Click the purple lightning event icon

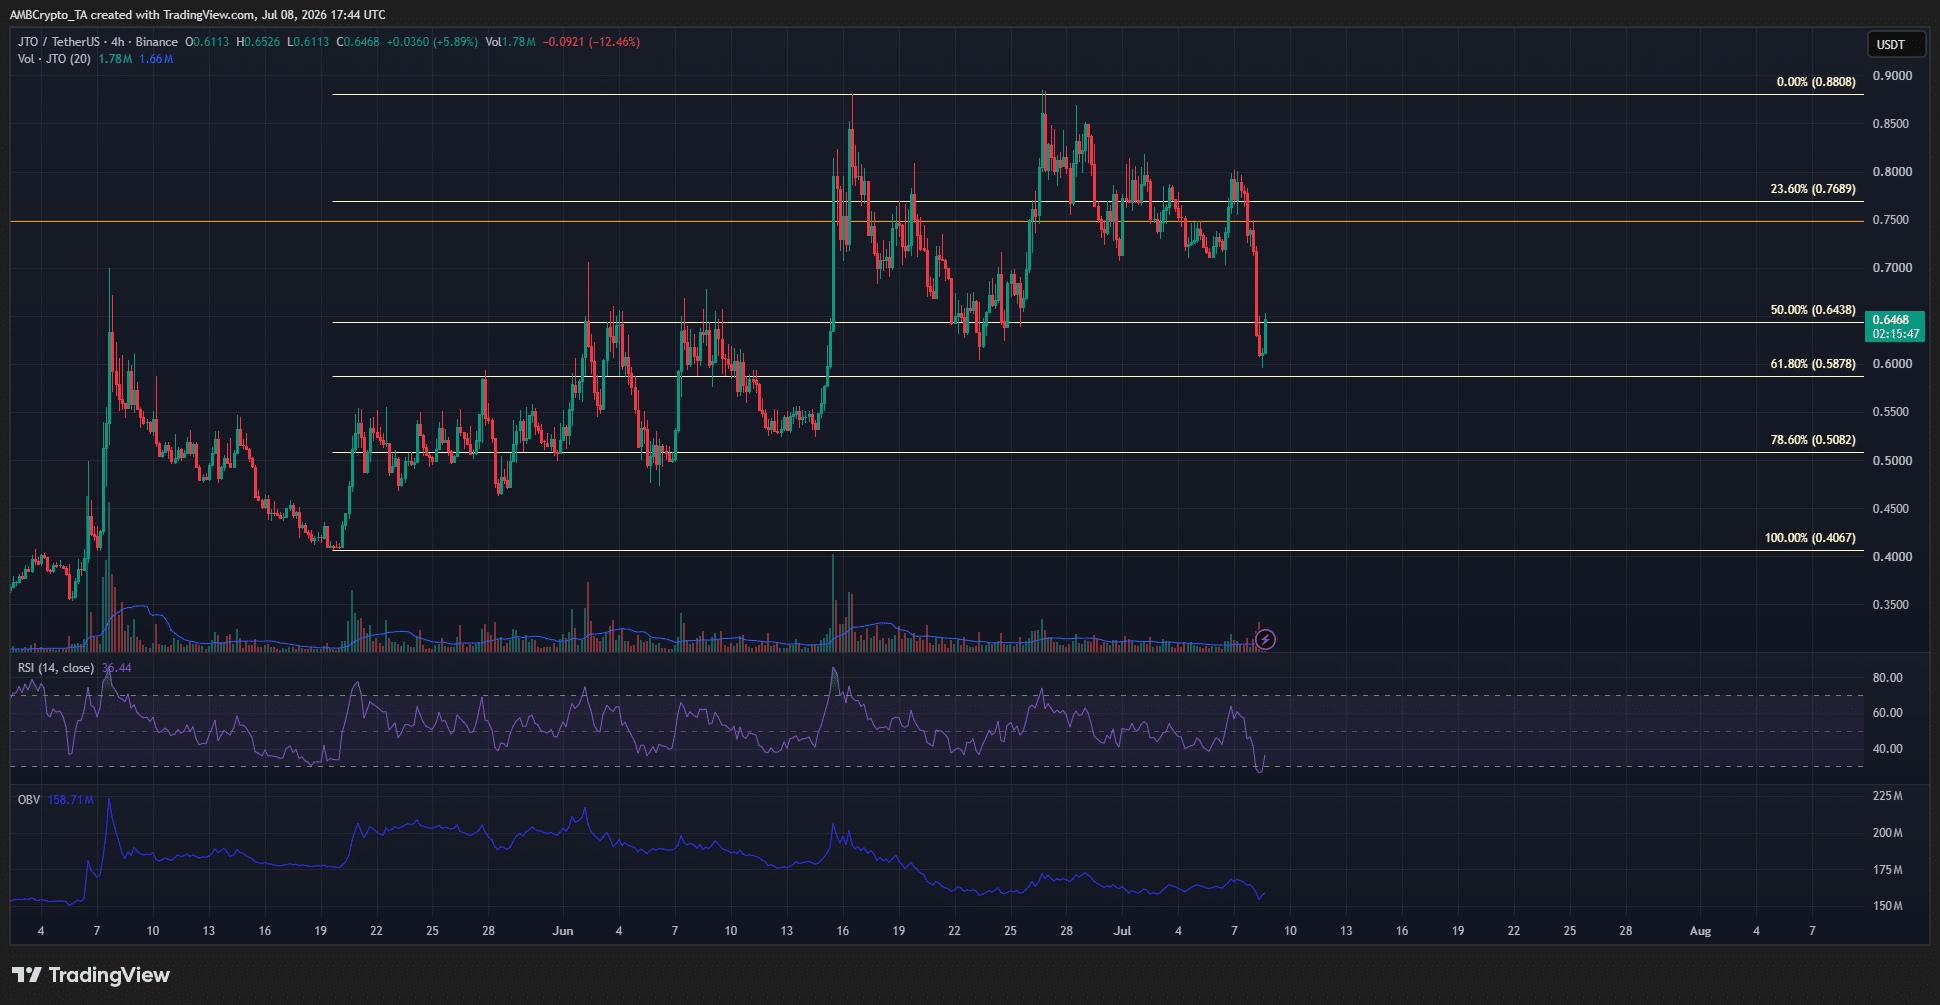[1265, 639]
